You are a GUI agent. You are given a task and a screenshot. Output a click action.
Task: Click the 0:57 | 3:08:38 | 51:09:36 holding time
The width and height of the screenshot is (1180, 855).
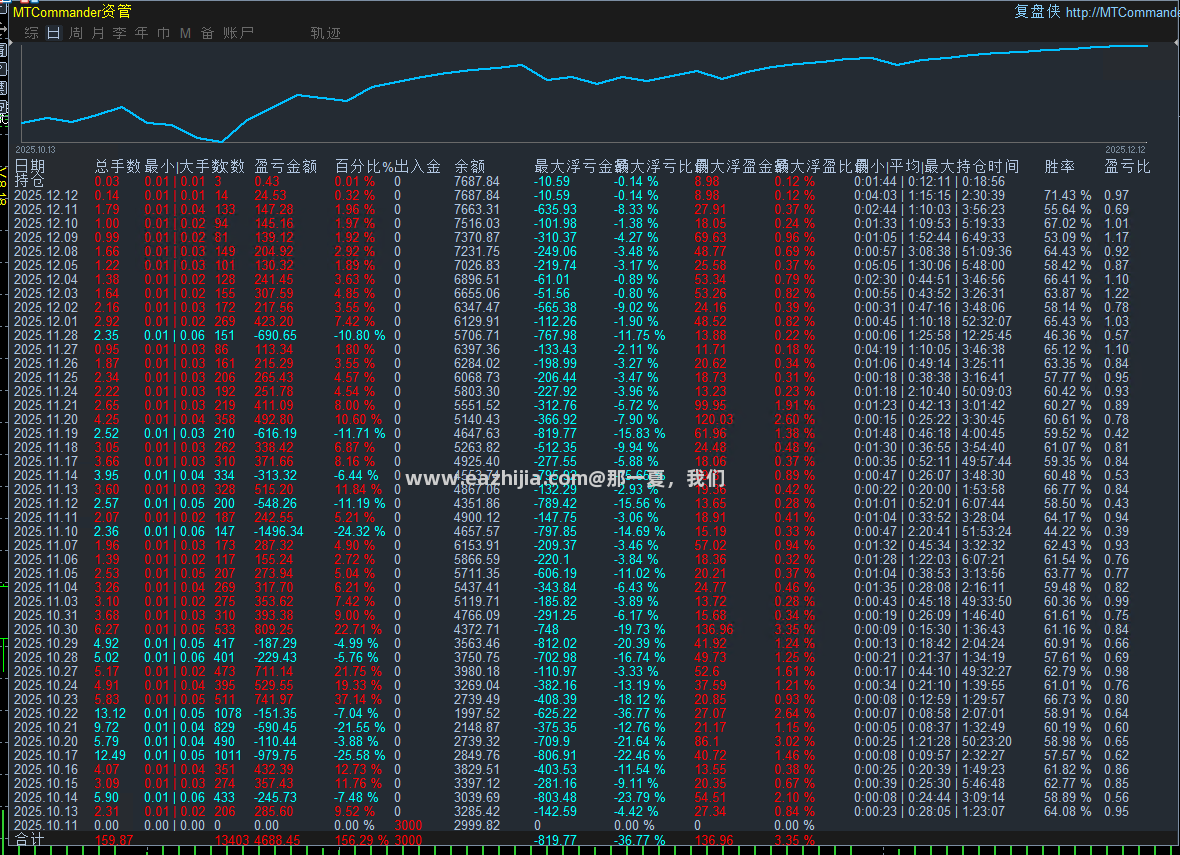(933, 251)
